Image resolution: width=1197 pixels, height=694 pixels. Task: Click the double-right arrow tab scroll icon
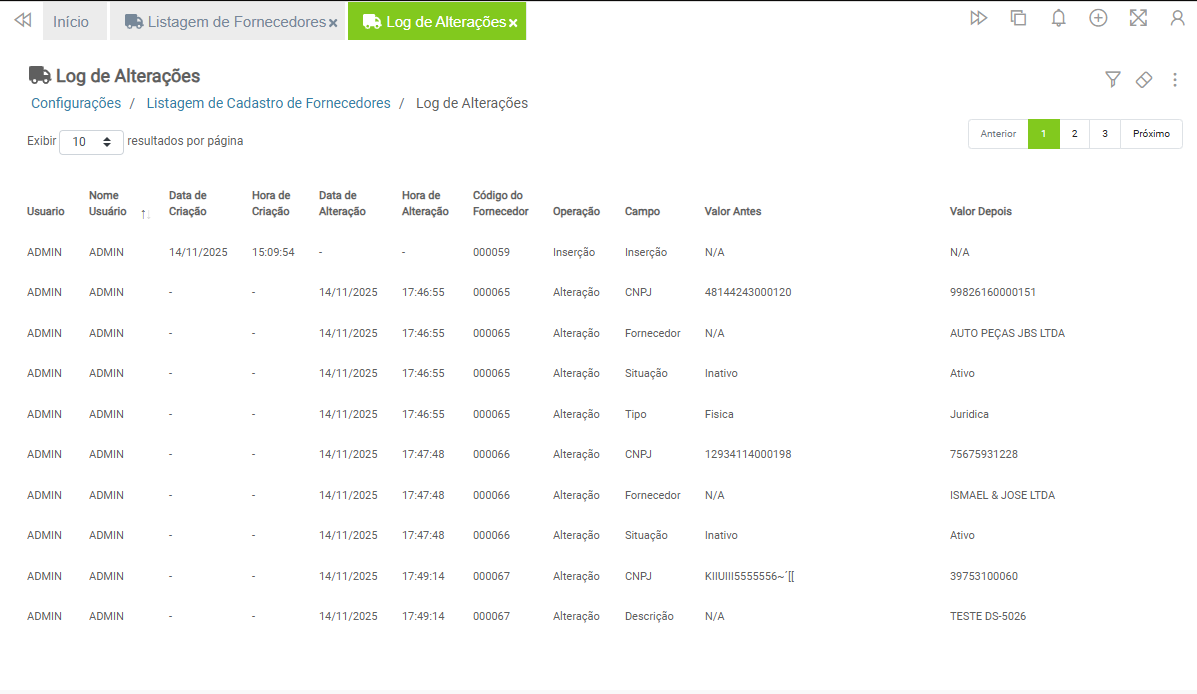tap(978, 18)
